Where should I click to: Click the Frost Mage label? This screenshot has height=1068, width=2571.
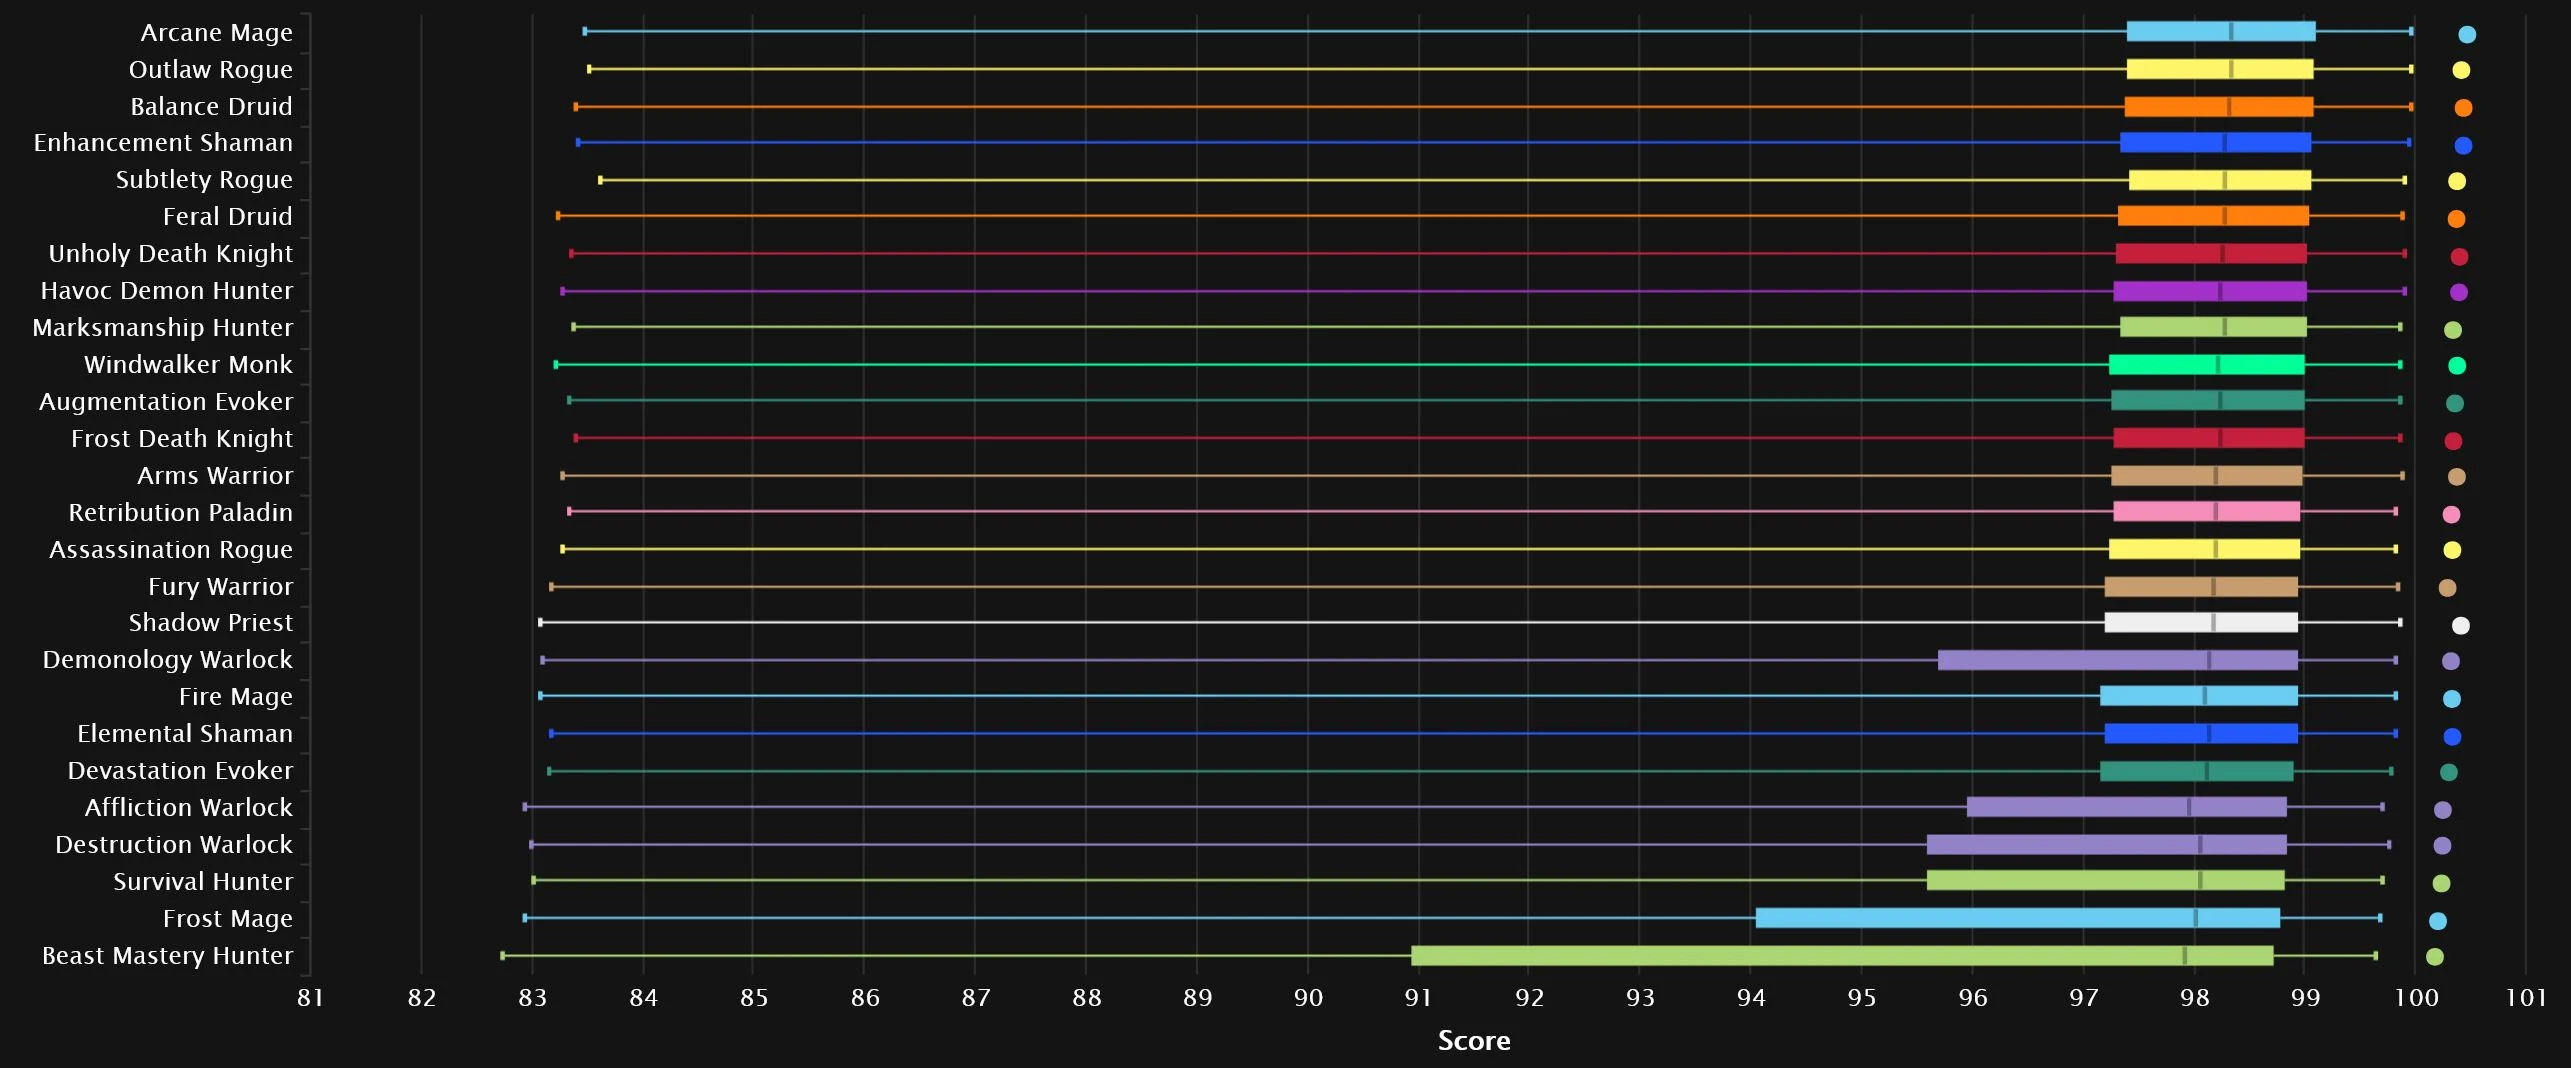click(228, 919)
